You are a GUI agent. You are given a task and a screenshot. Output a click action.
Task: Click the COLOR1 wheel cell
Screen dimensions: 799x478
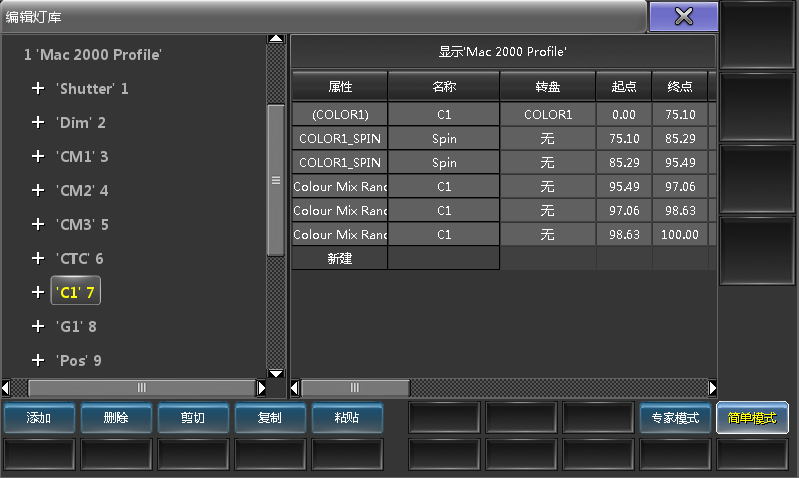click(548, 114)
